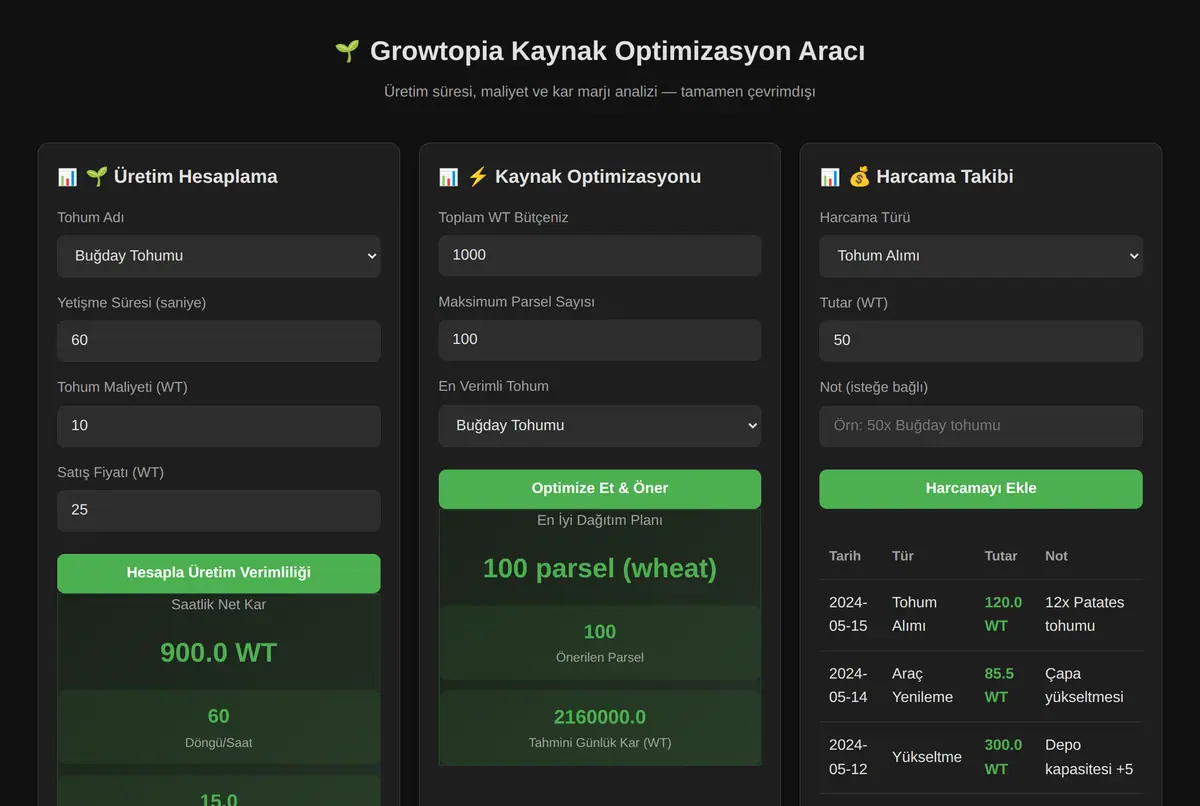Click the page subtitle about çevrimdışı analysis

(600, 92)
